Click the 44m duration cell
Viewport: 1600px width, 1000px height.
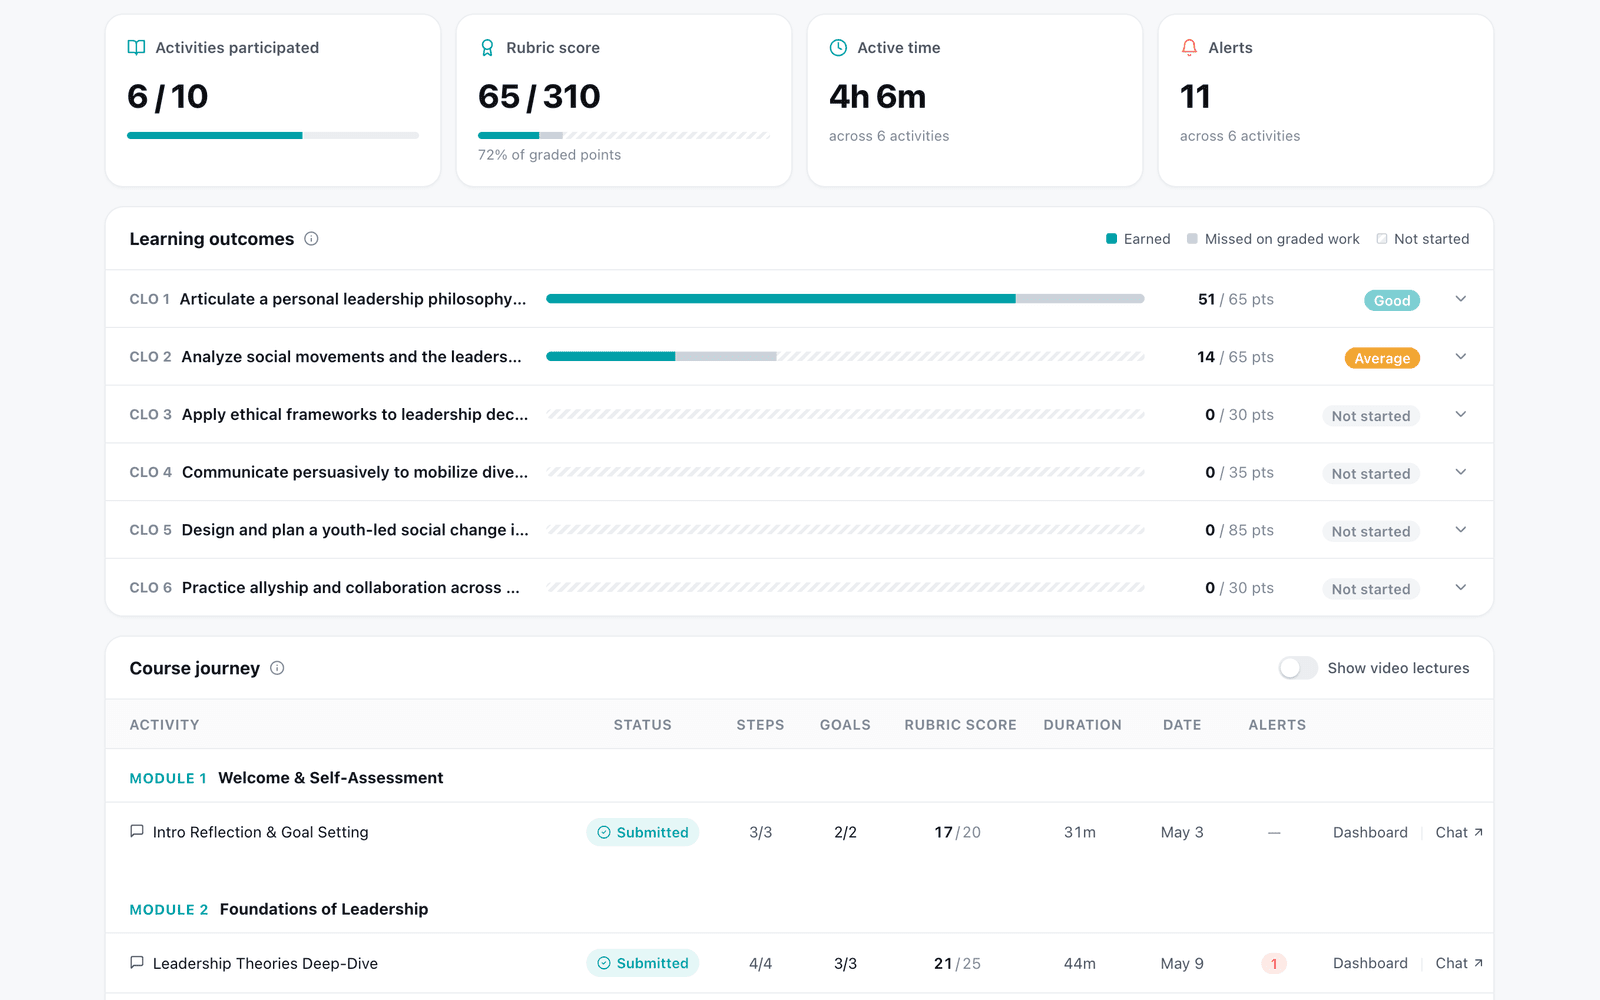[x=1080, y=963]
